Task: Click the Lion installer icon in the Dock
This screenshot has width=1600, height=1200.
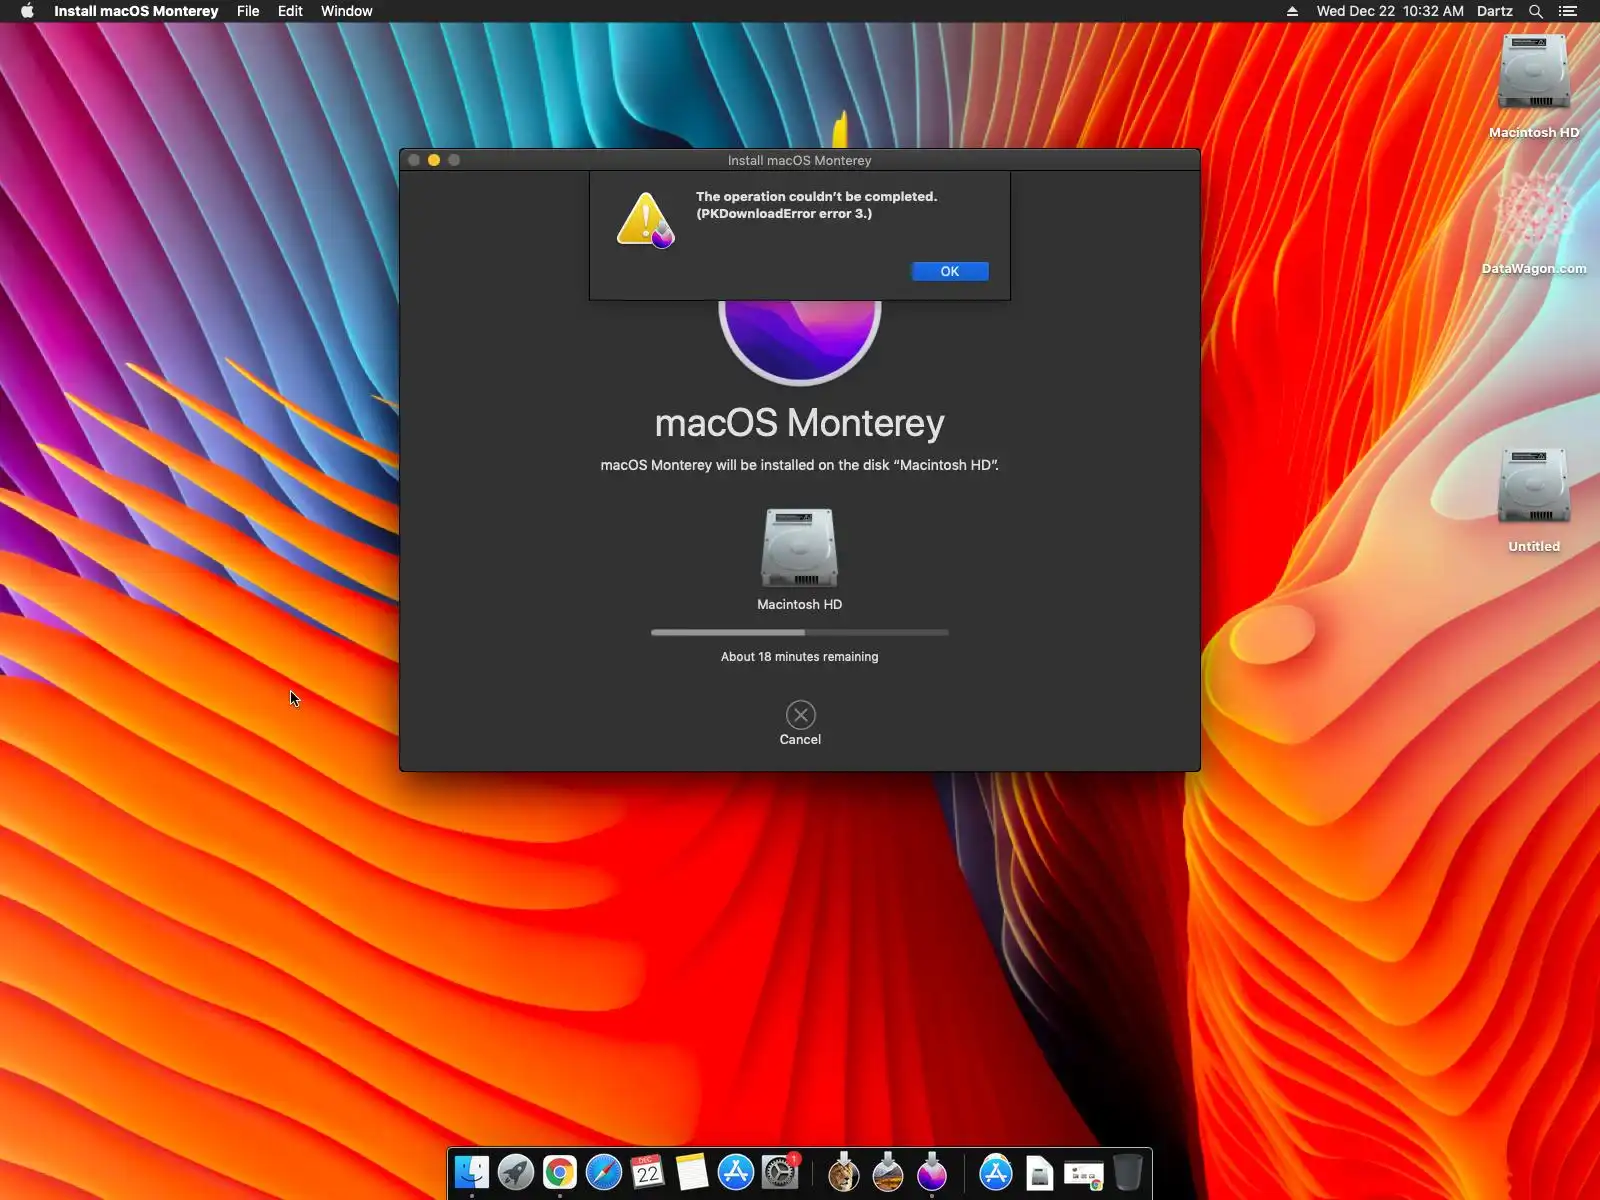Action: click(x=844, y=1172)
